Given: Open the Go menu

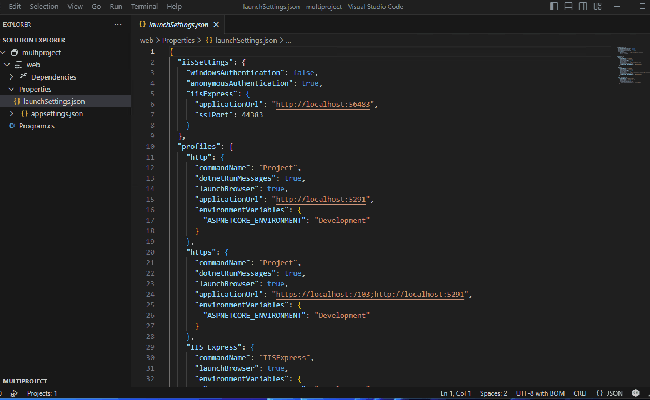Looking at the screenshot, I should [96, 7].
